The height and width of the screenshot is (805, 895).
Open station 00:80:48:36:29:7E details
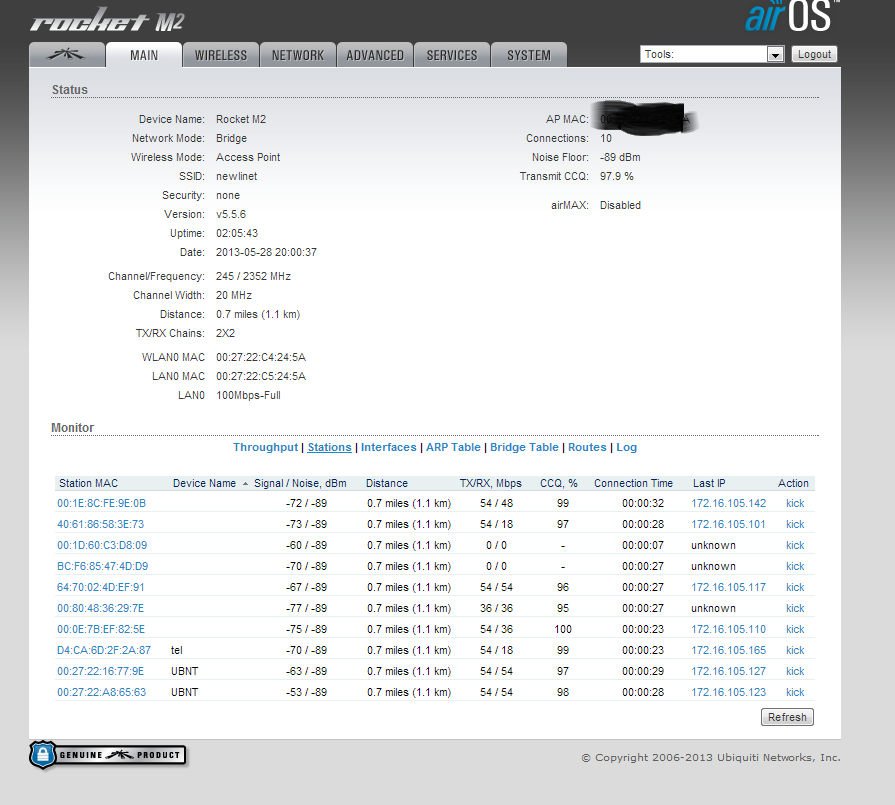(100, 608)
